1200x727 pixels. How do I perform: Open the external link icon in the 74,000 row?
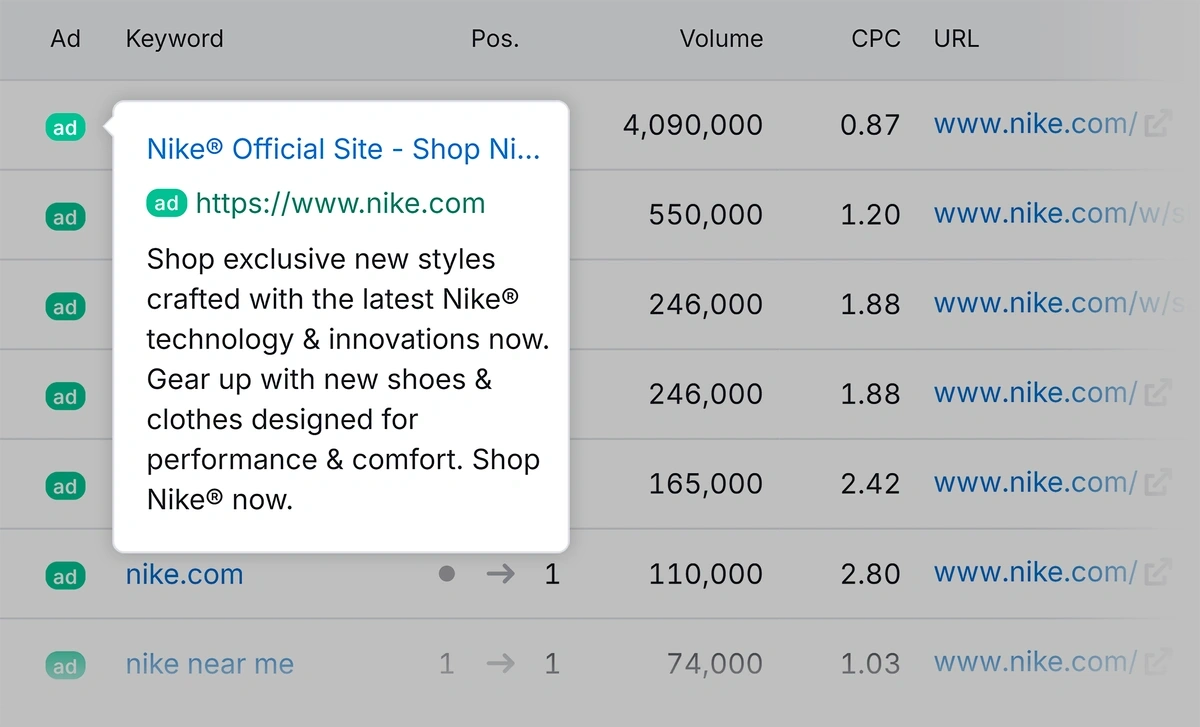[x=1158, y=662]
